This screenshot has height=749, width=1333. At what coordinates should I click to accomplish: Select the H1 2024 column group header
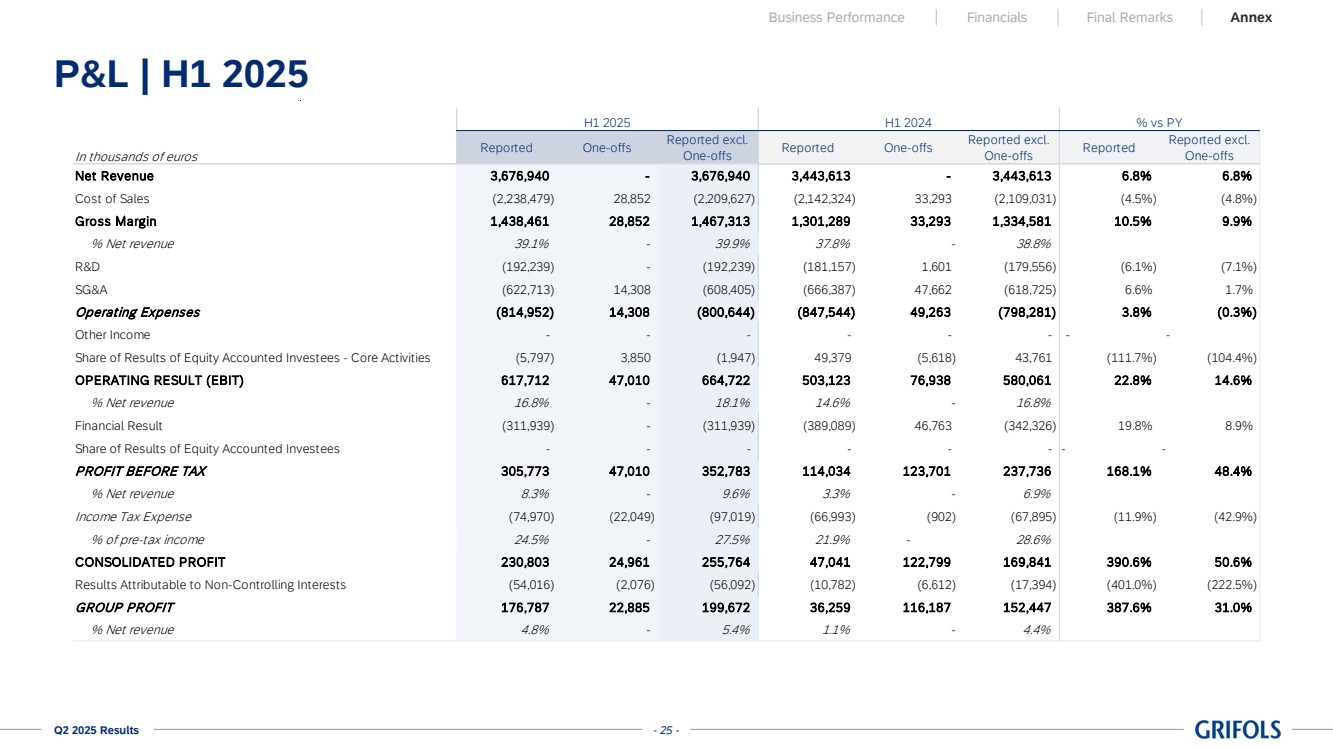click(x=908, y=122)
